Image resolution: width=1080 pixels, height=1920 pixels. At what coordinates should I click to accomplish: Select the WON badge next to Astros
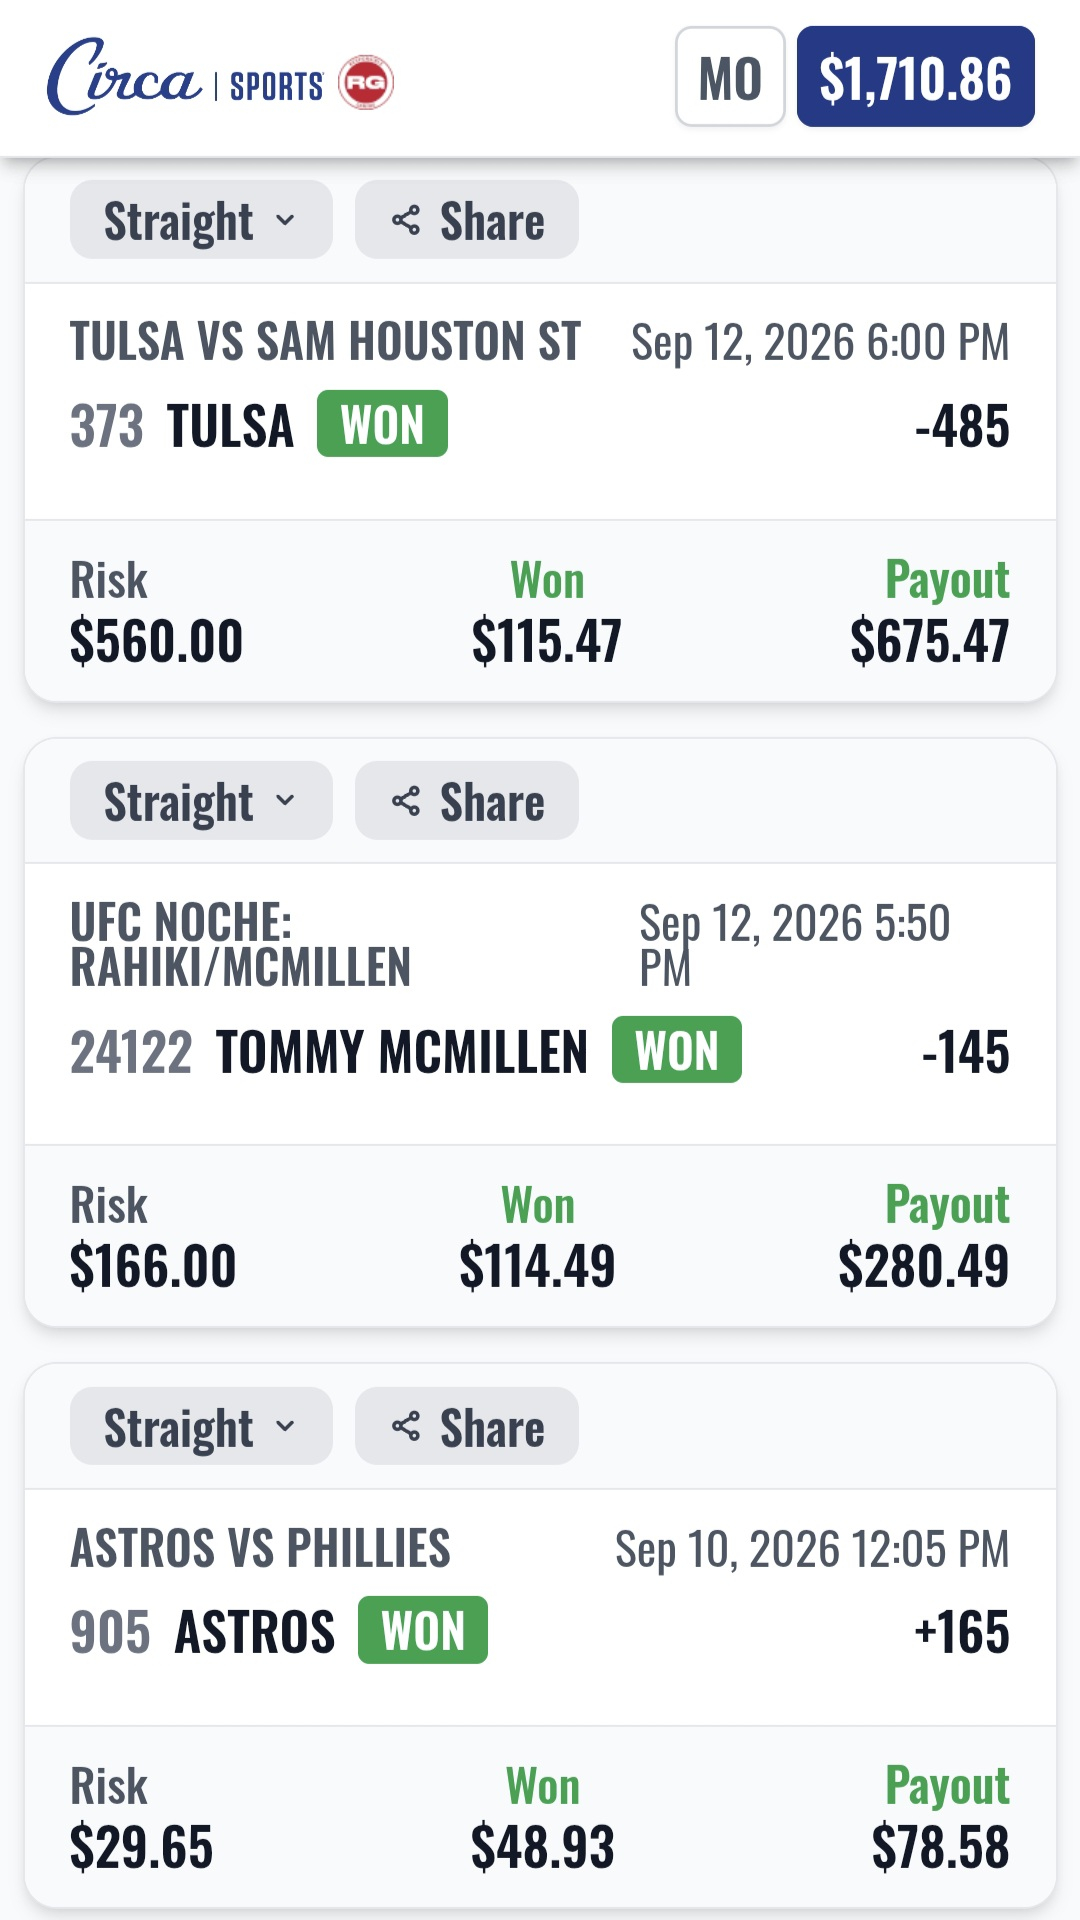click(x=423, y=1631)
